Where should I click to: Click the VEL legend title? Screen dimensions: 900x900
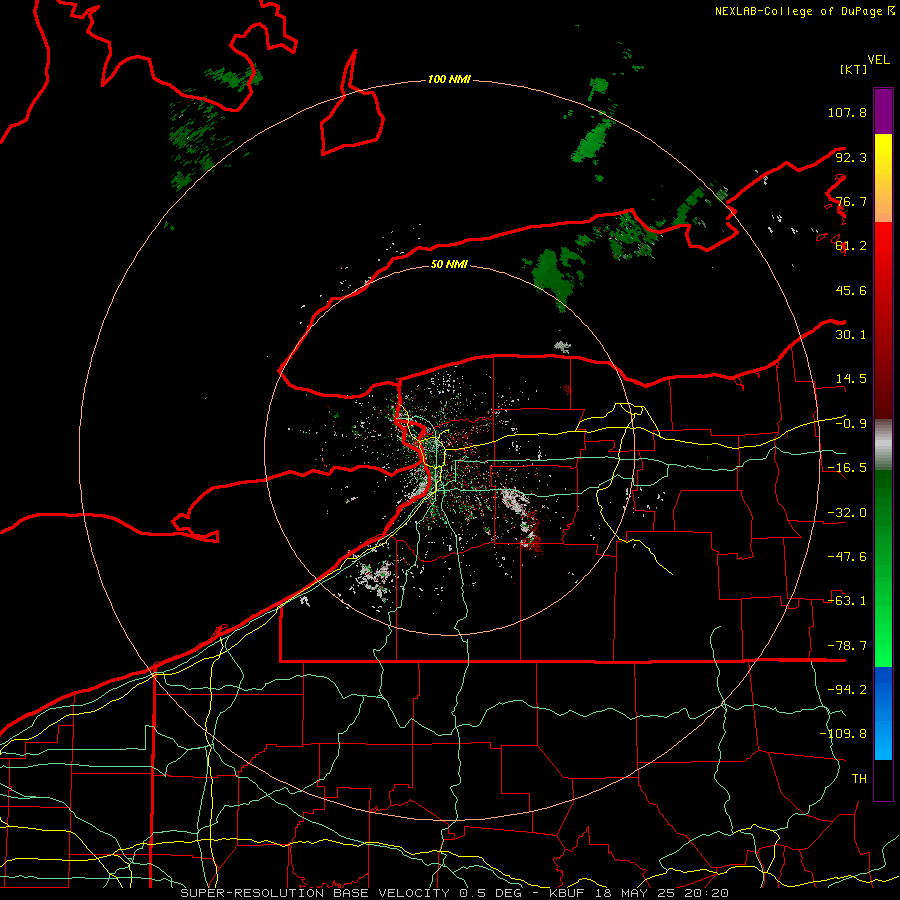click(x=878, y=60)
